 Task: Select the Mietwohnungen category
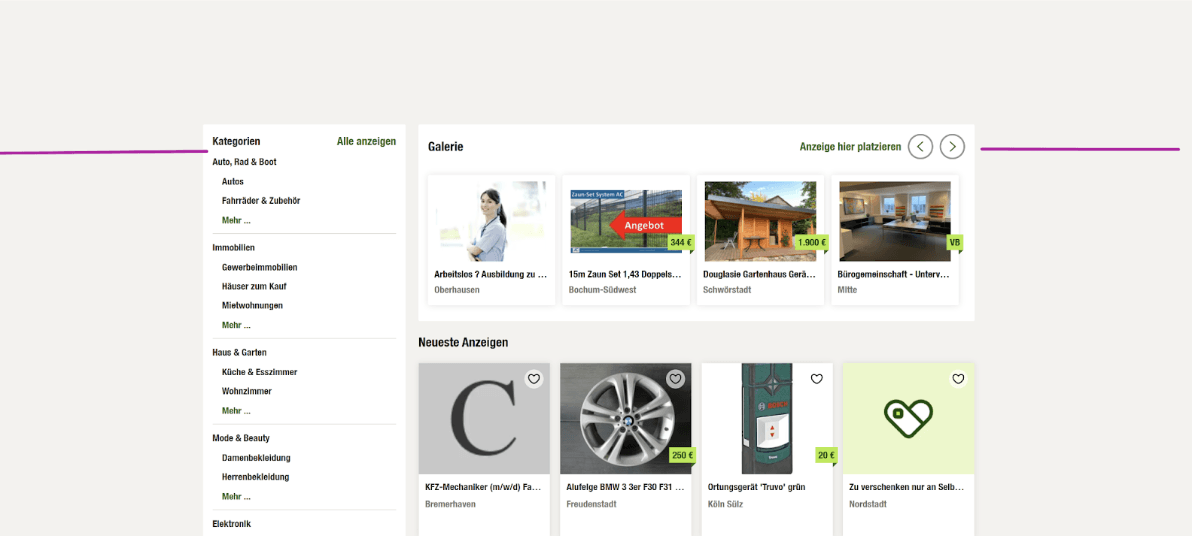coord(252,306)
